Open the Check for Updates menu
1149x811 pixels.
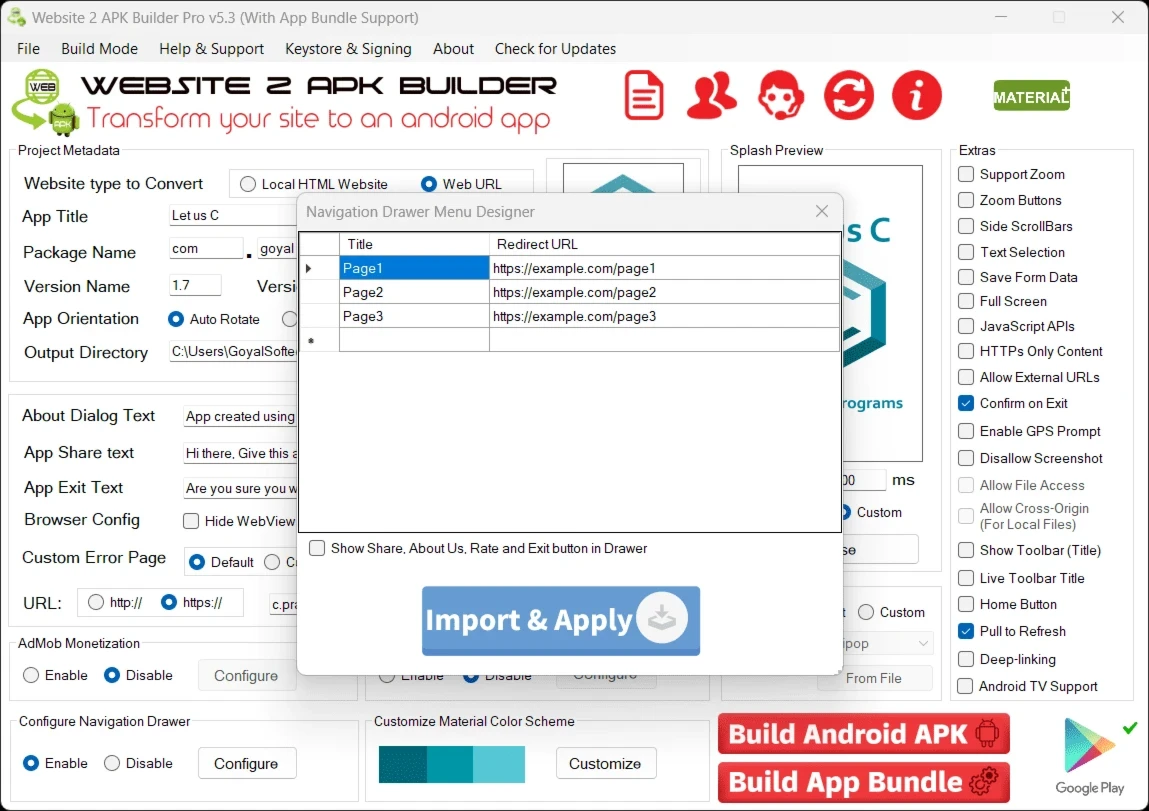555,49
